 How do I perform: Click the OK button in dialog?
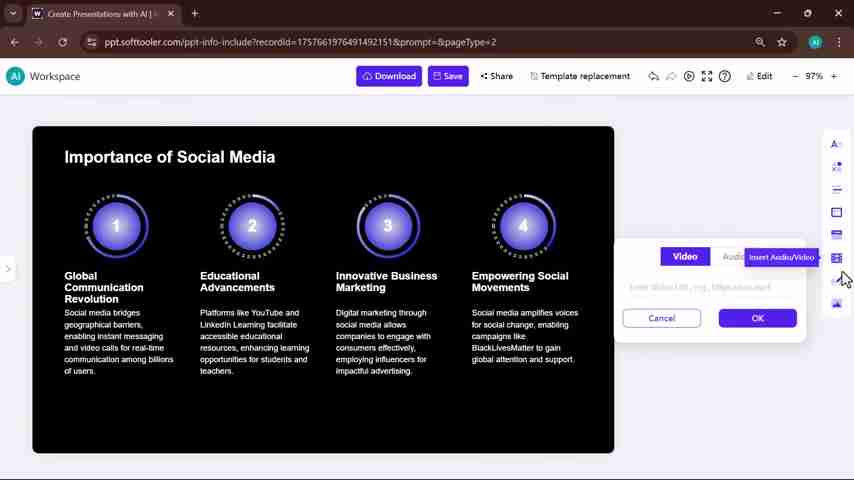click(757, 318)
